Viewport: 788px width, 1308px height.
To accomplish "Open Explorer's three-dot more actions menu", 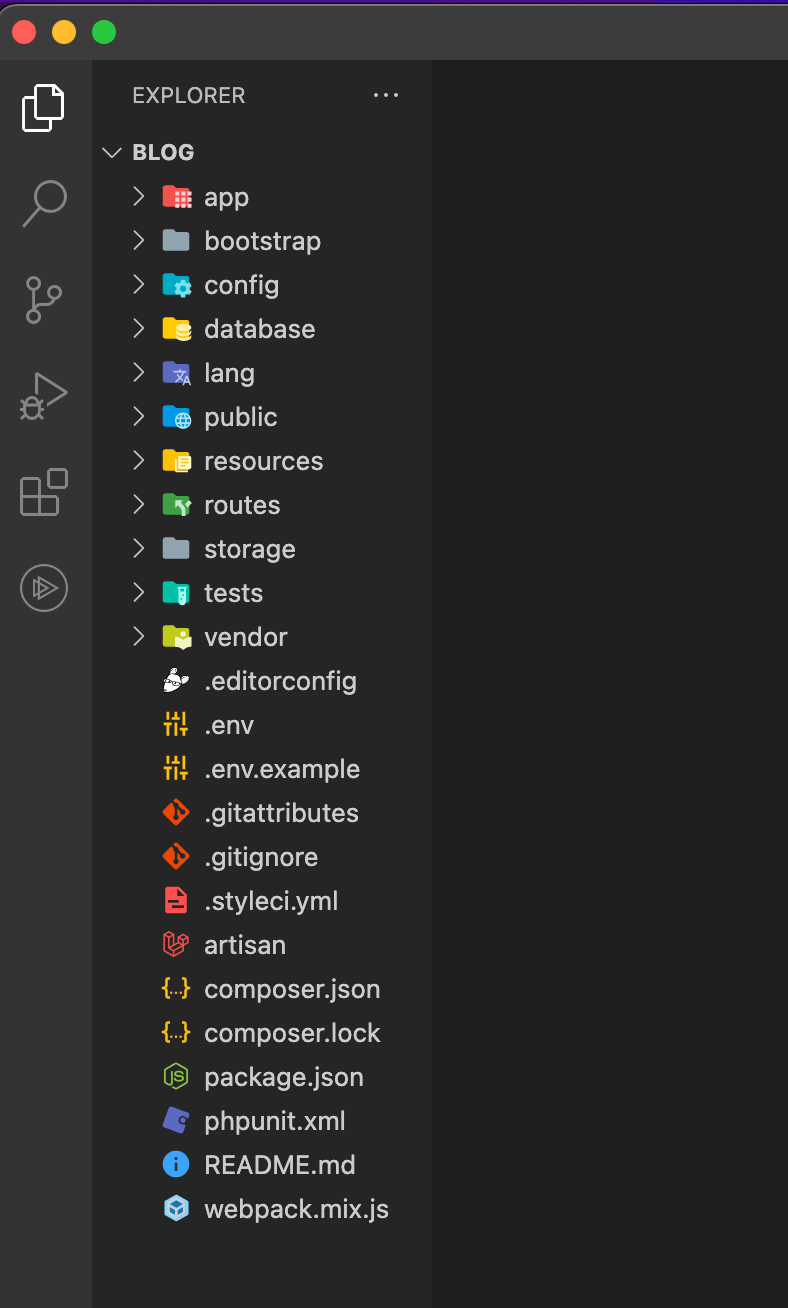I will tap(385, 96).
